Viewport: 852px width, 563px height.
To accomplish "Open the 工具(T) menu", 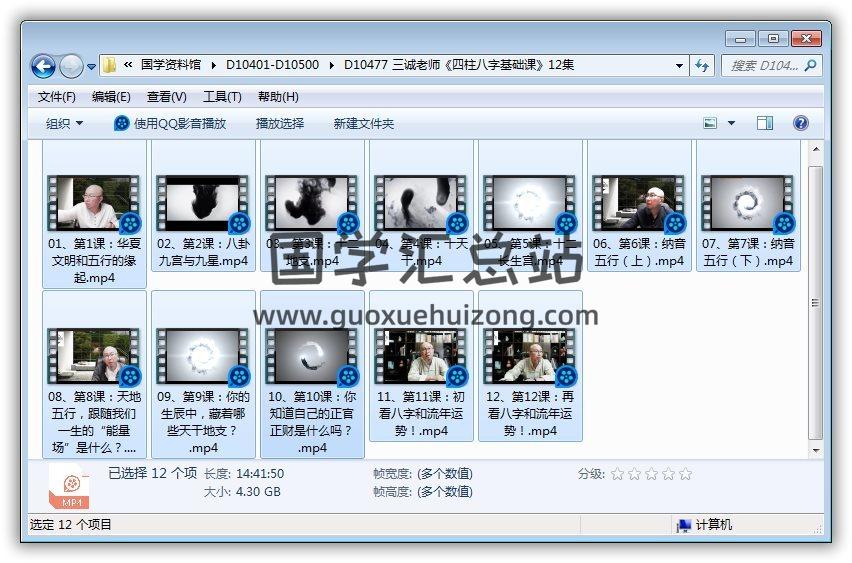I will pos(222,97).
